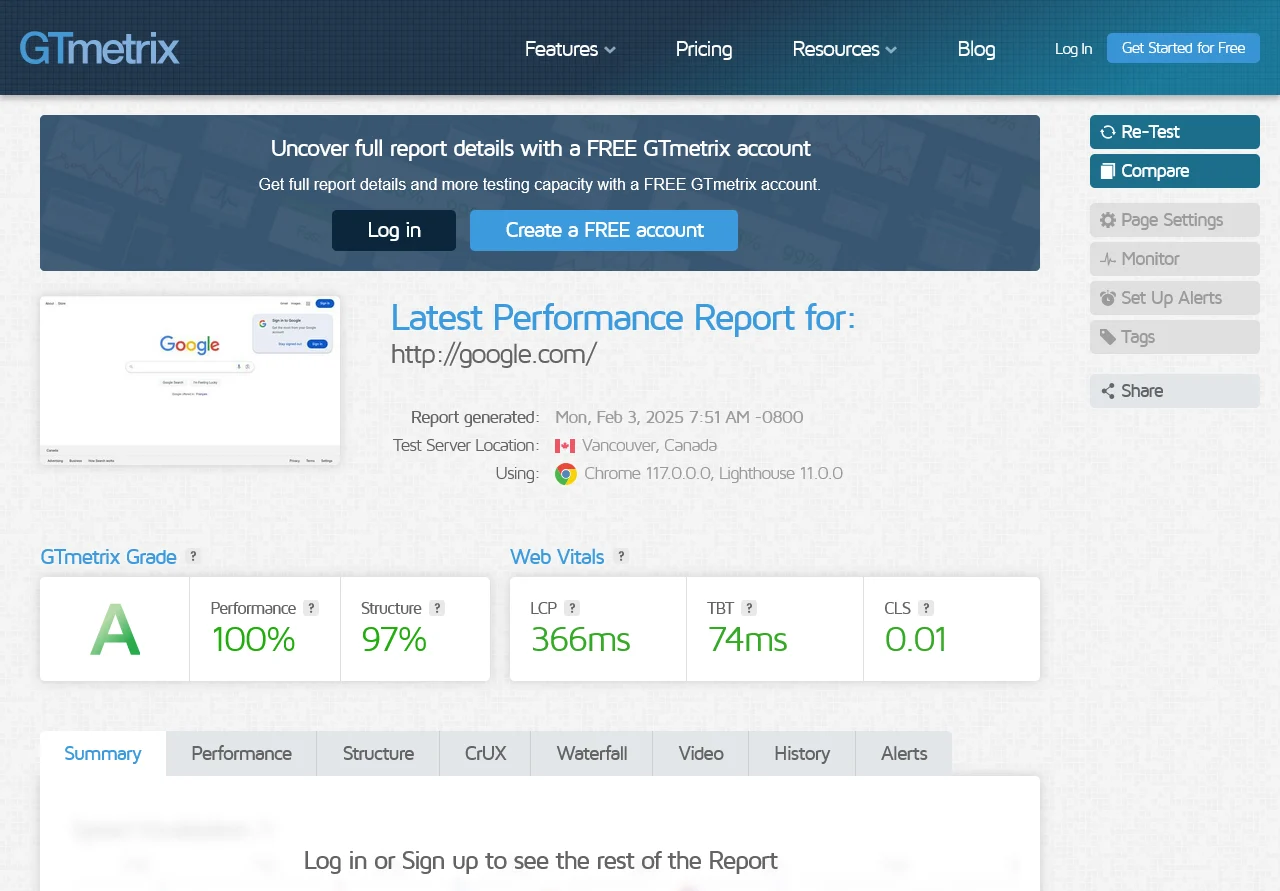Screen dimensions: 1280x891
Task: Click the 74ms TBT value
Action: click(x=748, y=639)
